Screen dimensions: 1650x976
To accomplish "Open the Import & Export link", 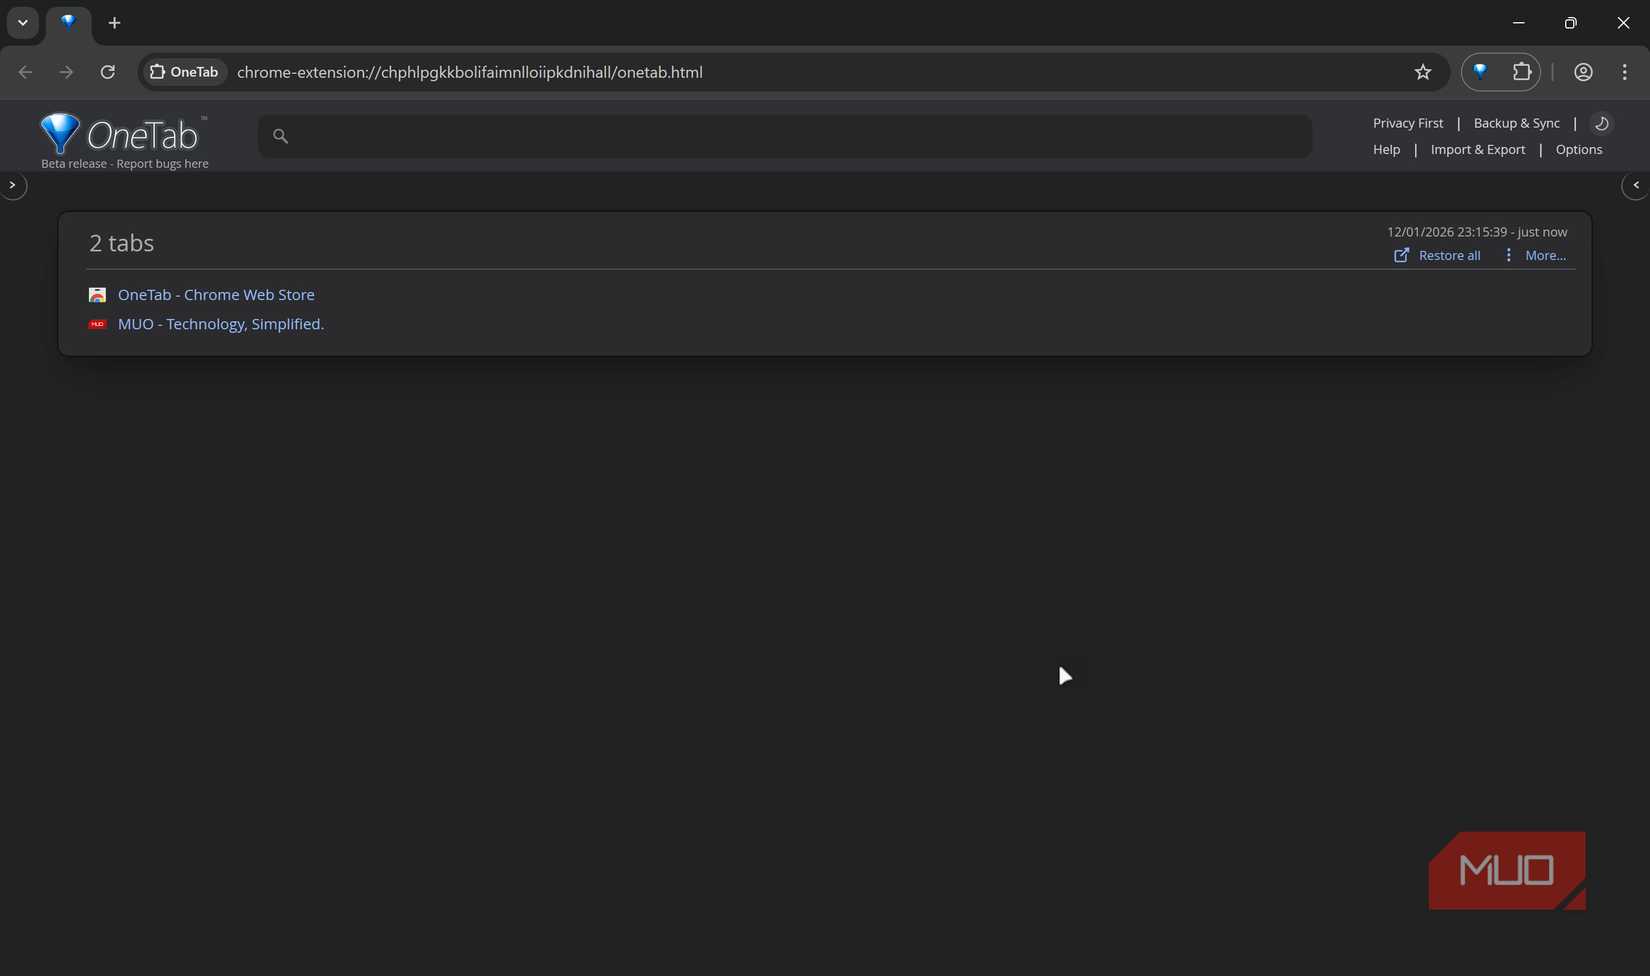I will coord(1477,149).
